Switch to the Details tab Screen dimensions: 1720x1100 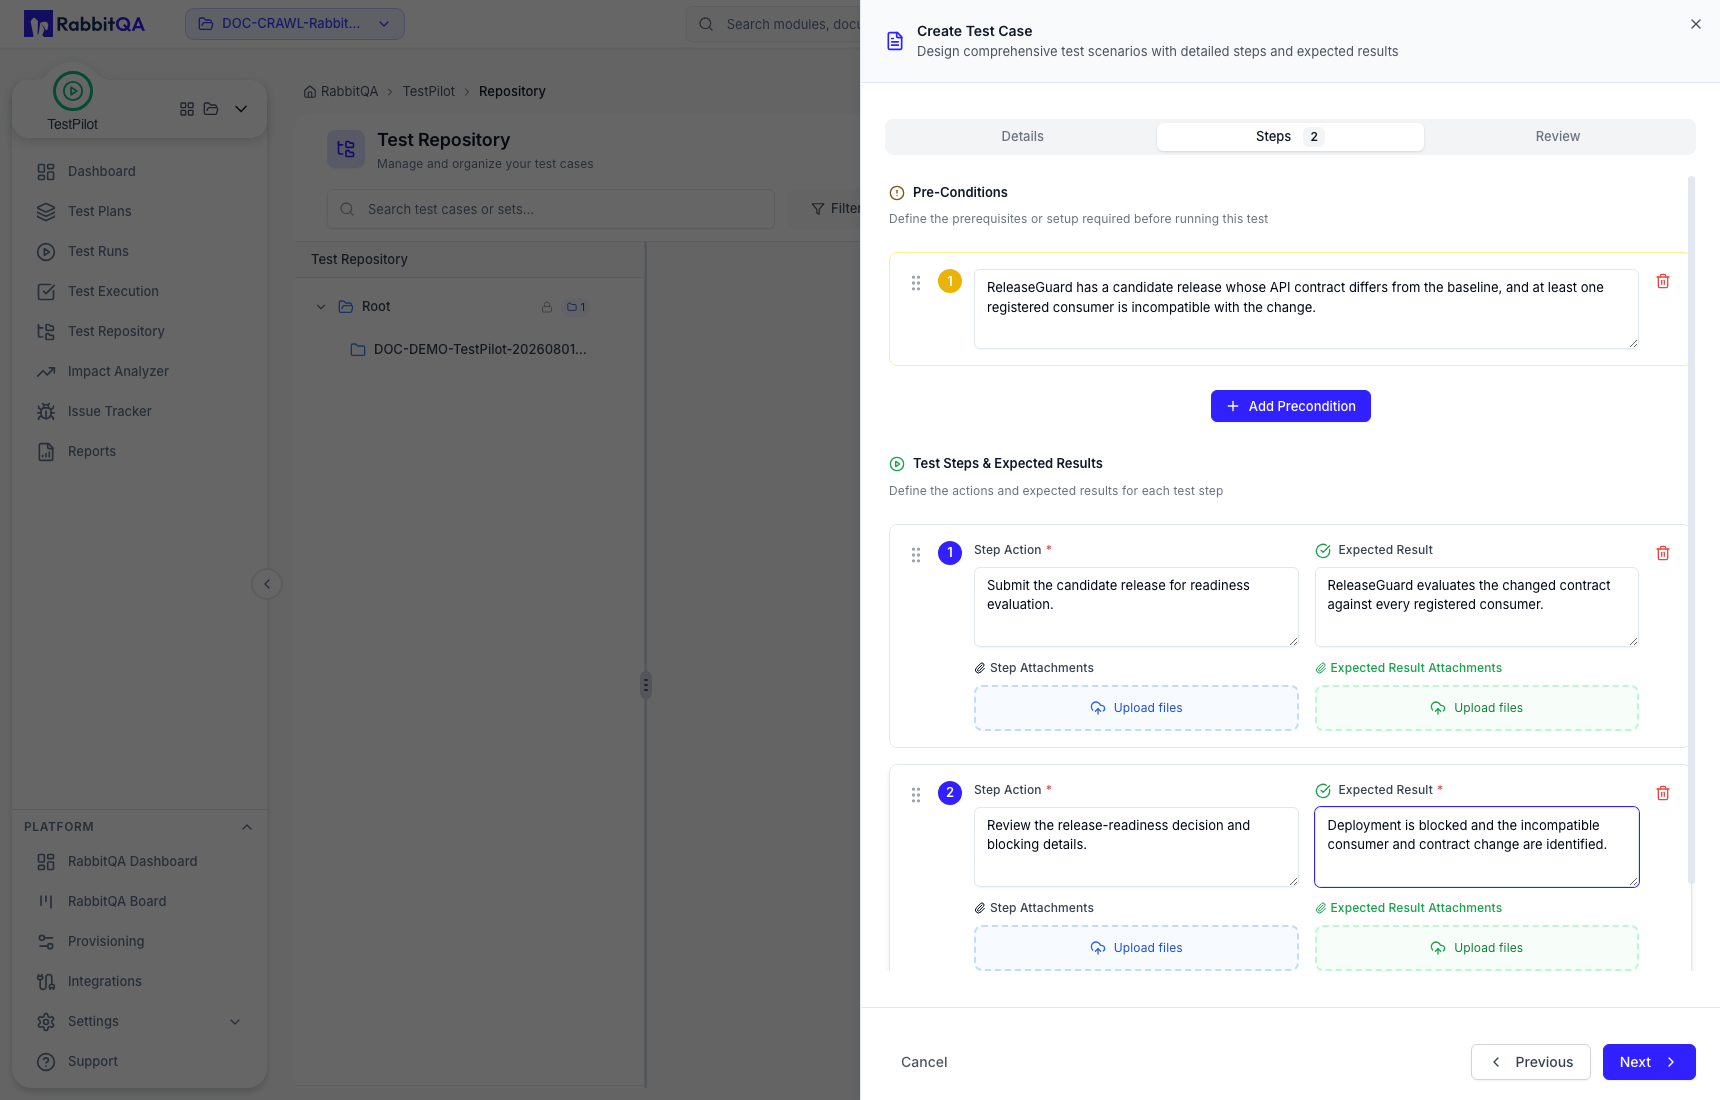click(x=1022, y=137)
